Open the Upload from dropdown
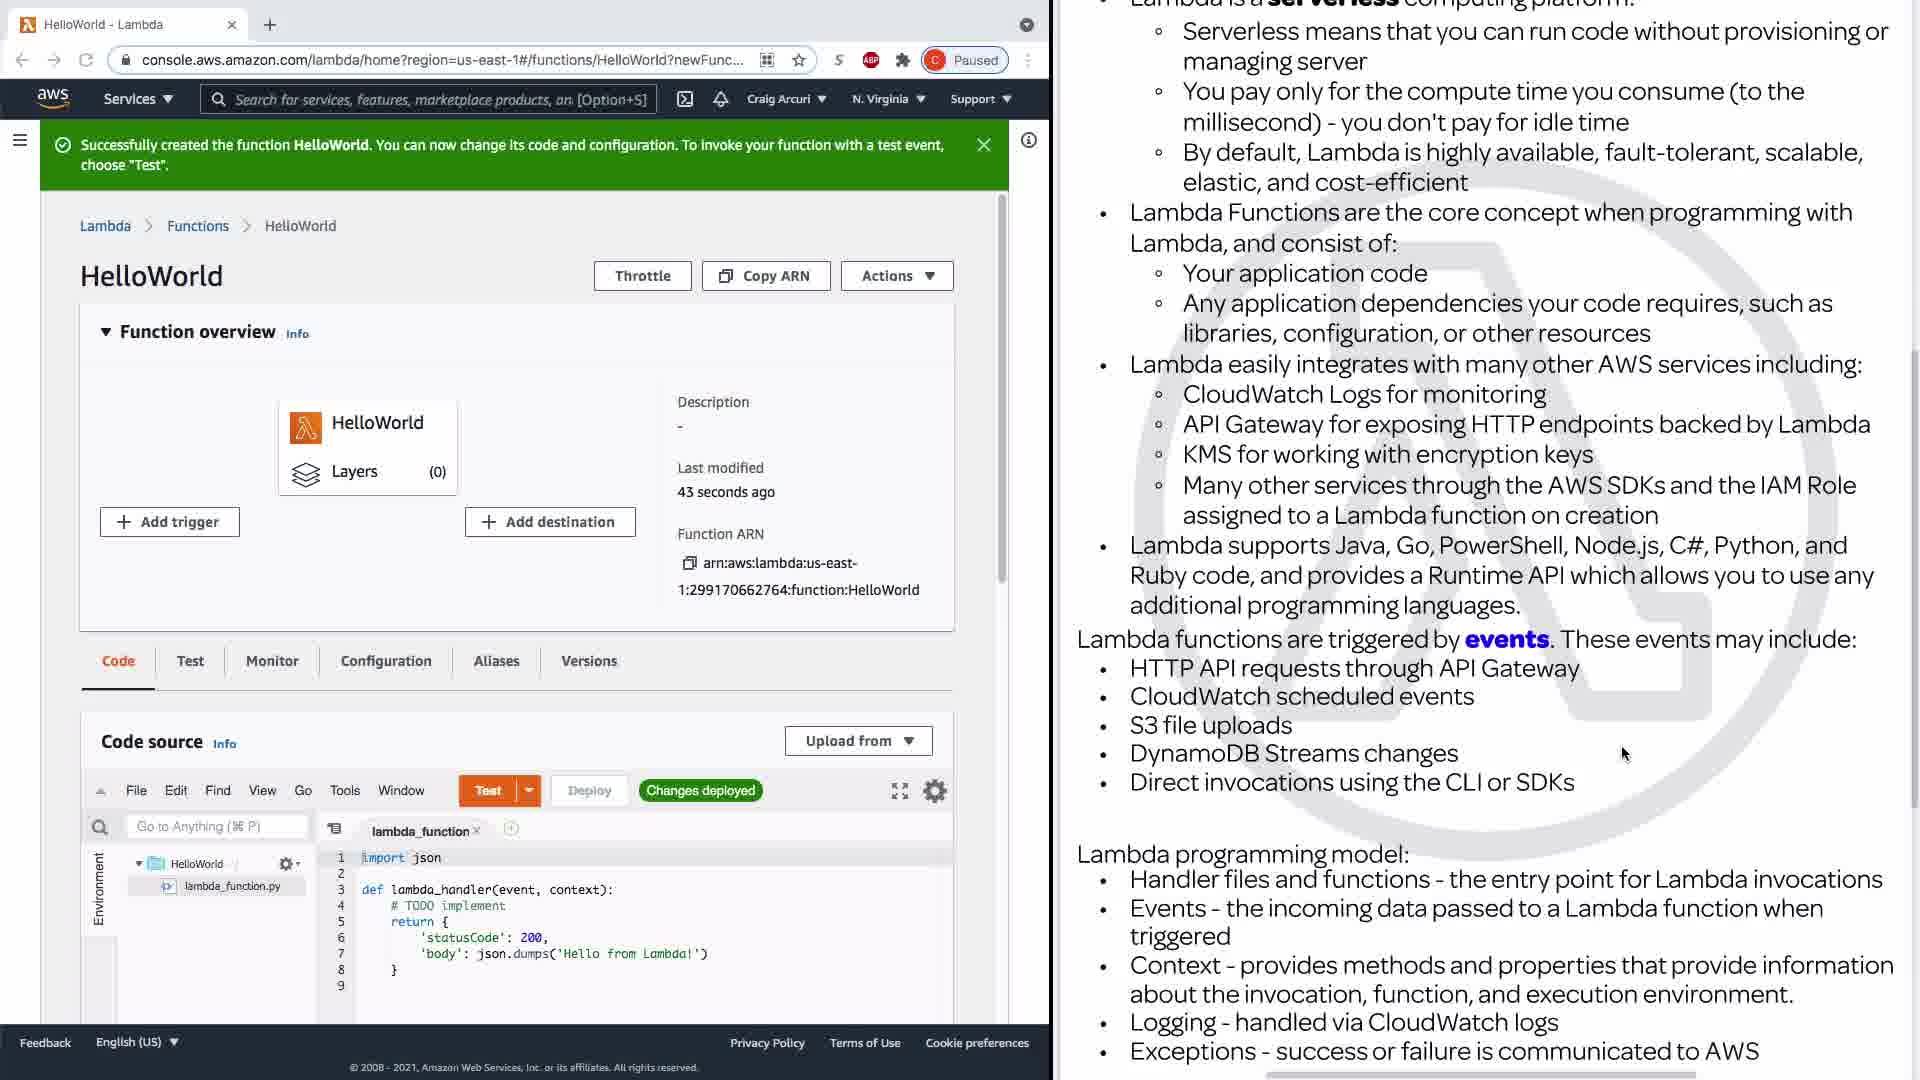 (858, 741)
